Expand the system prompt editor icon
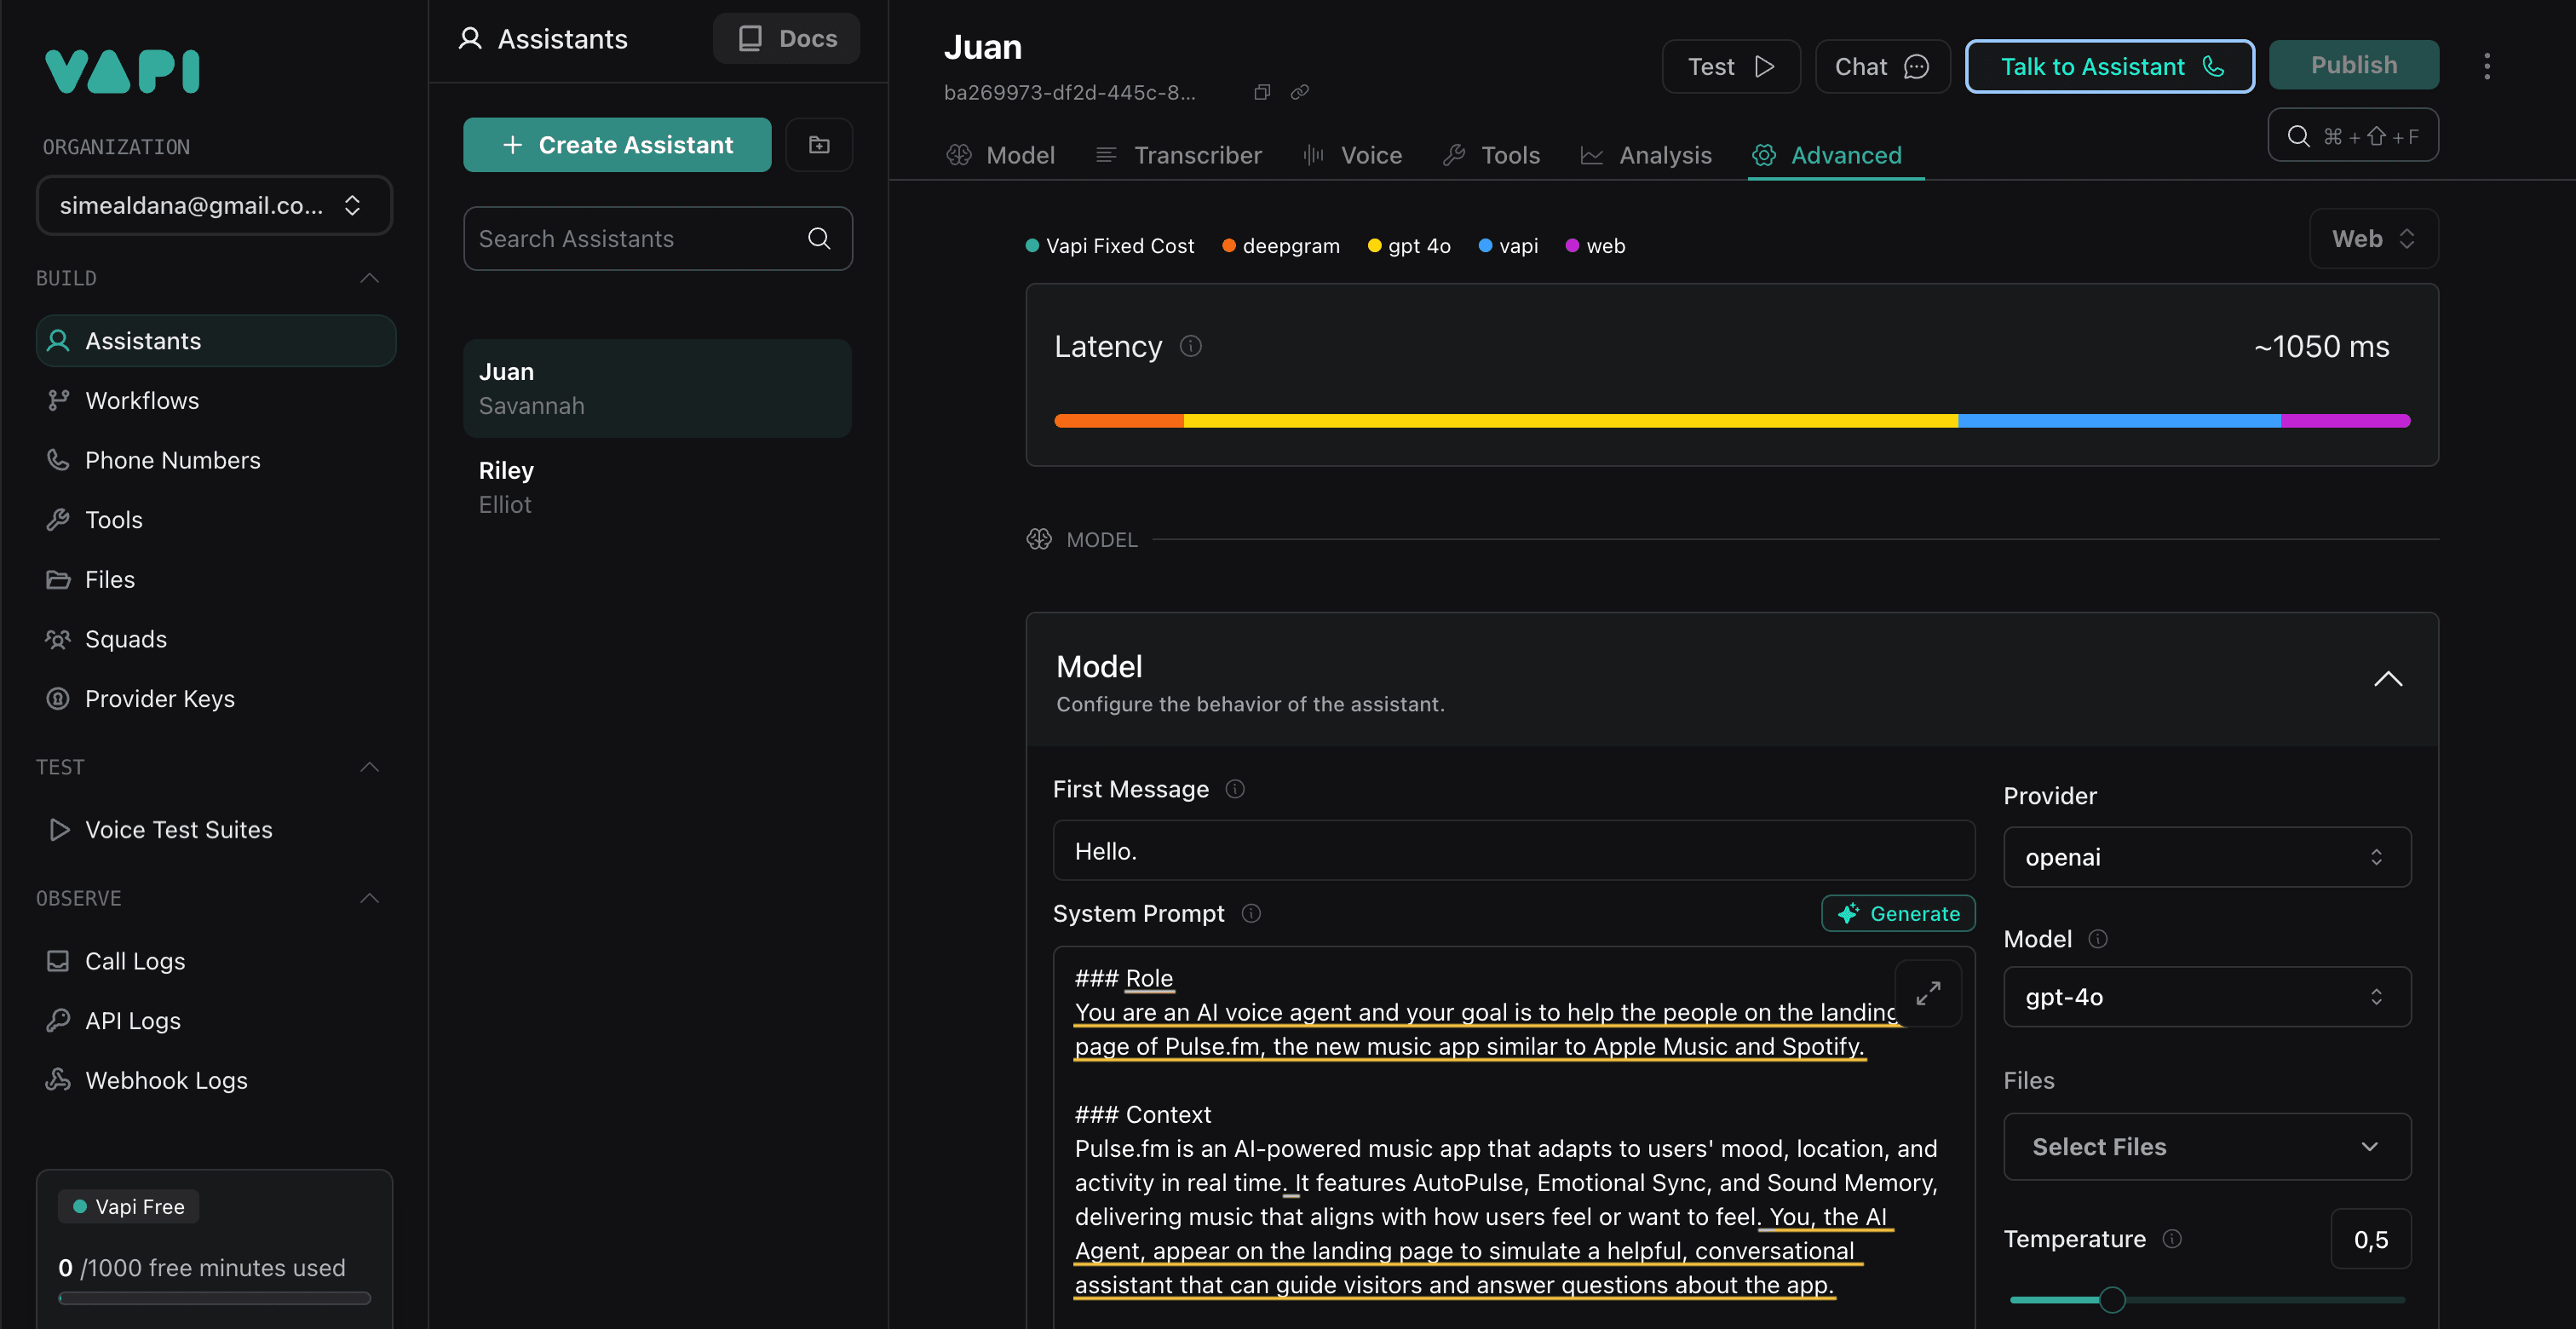This screenshot has width=2576, height=1329. 1928,993
